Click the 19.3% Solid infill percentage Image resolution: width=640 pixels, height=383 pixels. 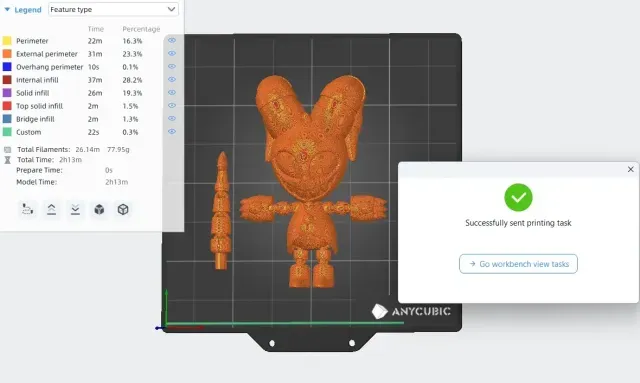(132, 93)
